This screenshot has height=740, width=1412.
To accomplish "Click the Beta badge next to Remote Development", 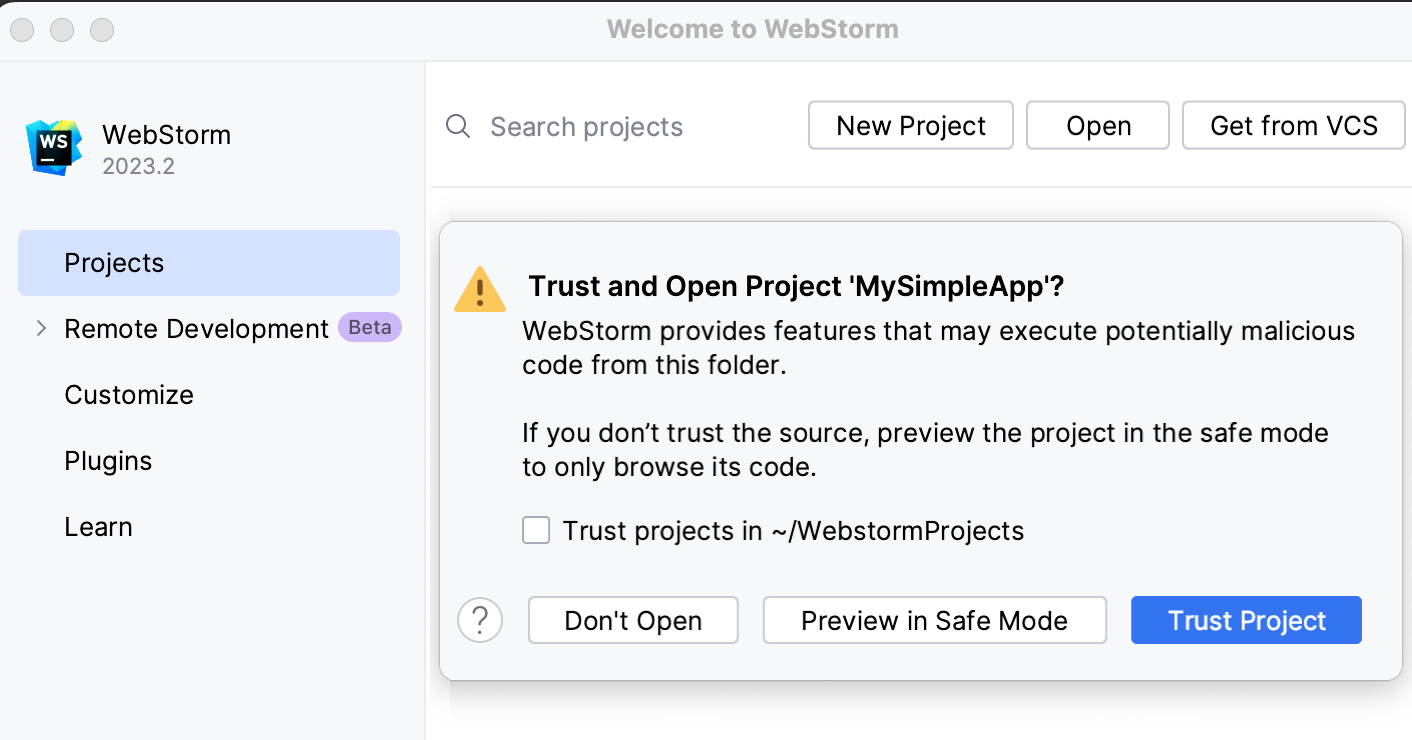I will [x=369, y=328].
